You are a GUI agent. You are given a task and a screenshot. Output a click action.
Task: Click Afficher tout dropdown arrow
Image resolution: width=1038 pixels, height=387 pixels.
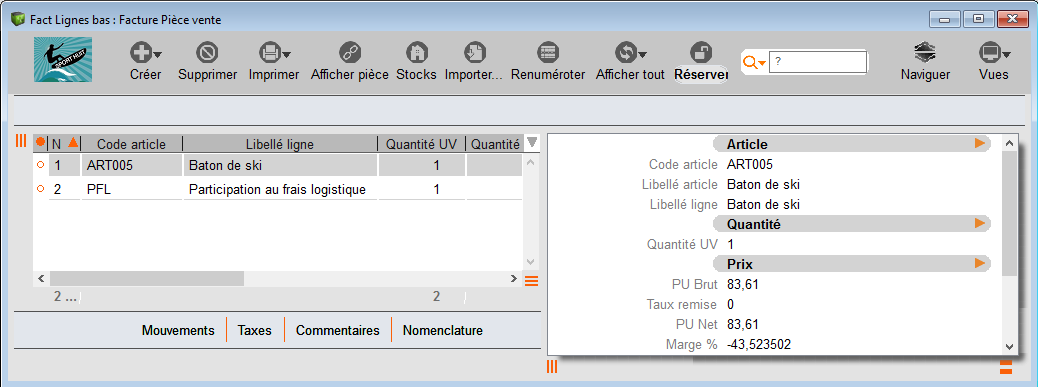click(642, 54)
